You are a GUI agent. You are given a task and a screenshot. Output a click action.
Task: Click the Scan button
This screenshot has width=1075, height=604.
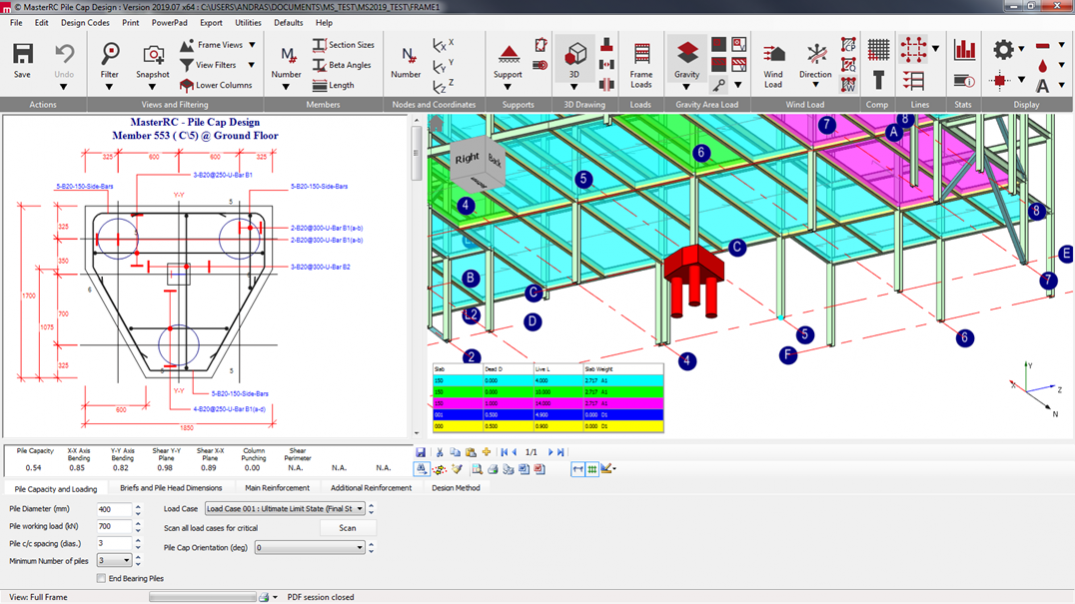tap(348, 528)
